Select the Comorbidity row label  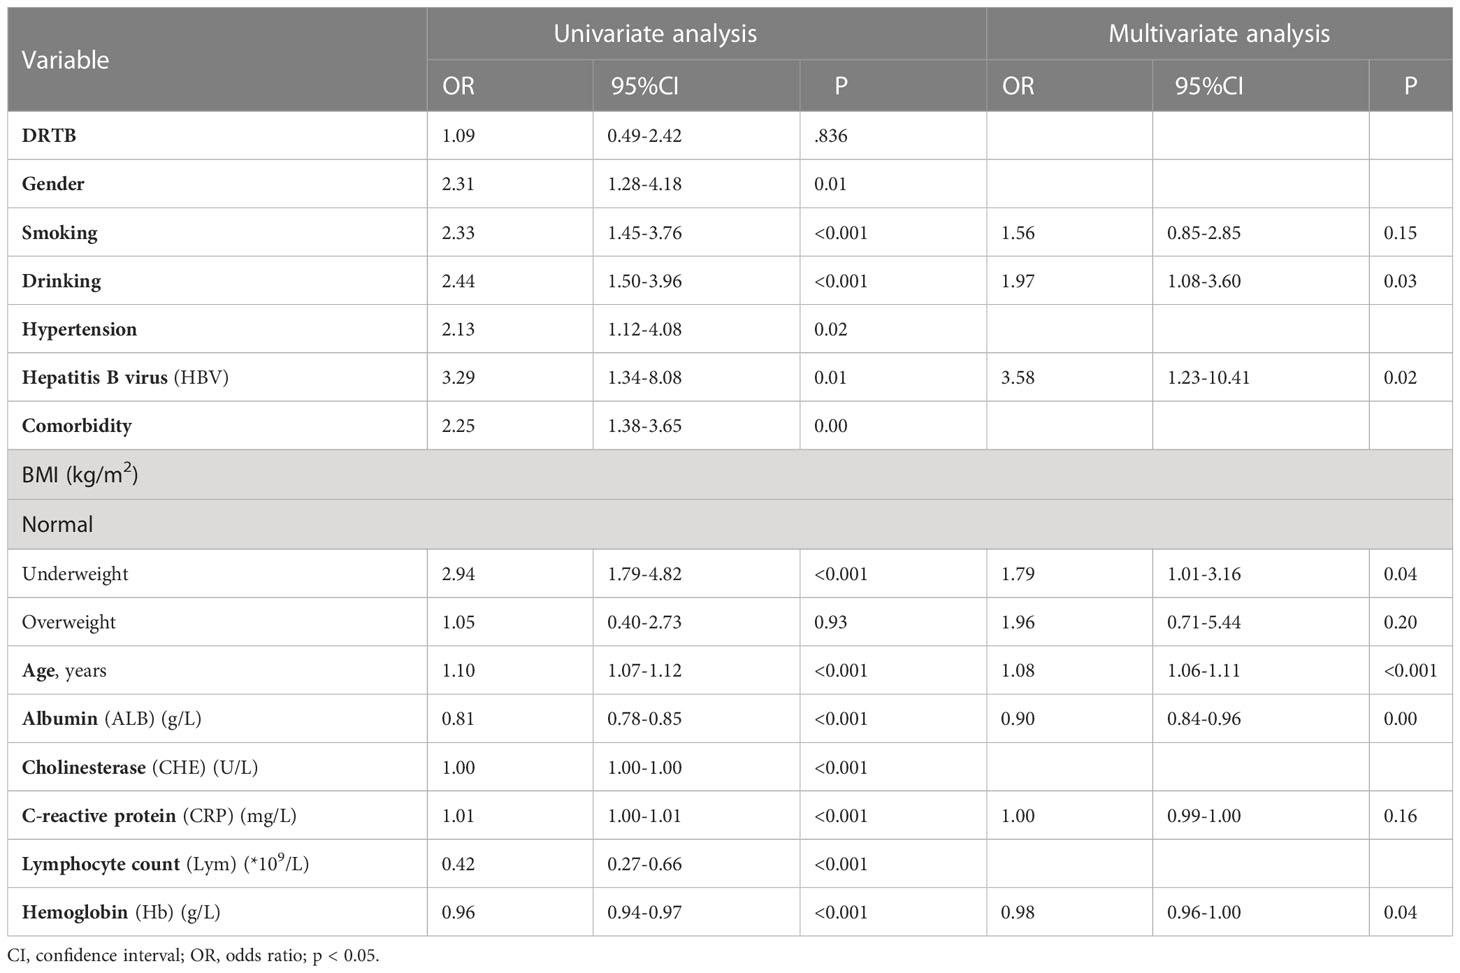coord(77,426)
